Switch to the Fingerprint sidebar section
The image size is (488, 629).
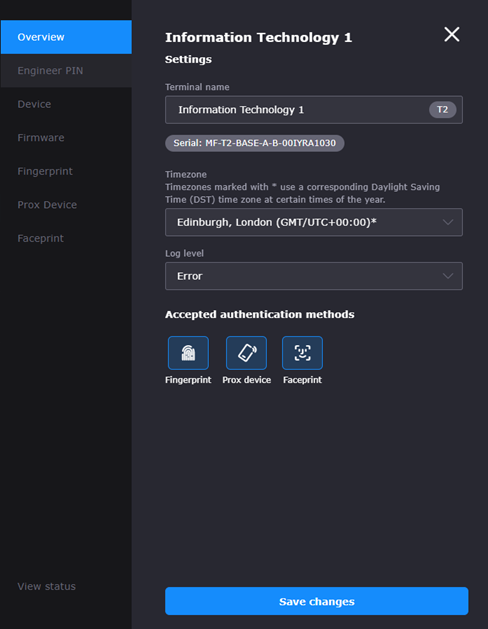(66, 171)
